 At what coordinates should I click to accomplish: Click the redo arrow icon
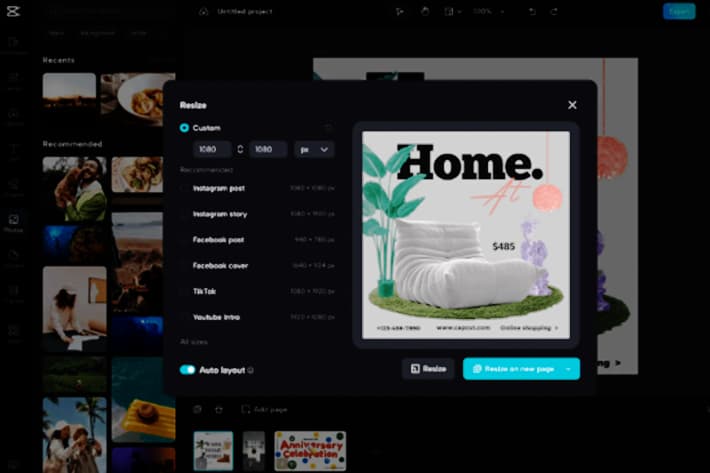554,11
